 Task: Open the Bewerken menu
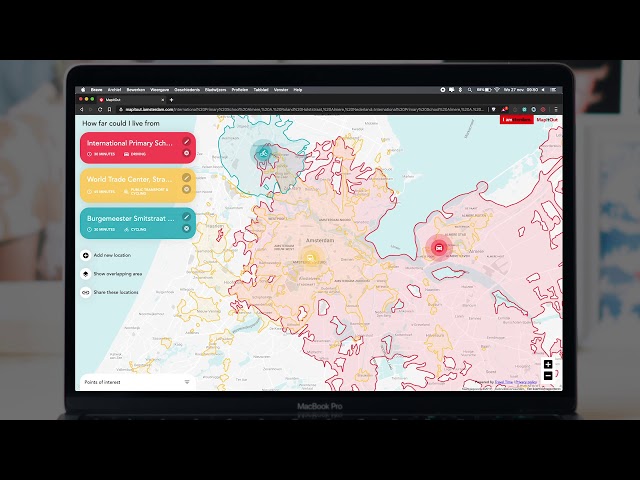point(136,90)
